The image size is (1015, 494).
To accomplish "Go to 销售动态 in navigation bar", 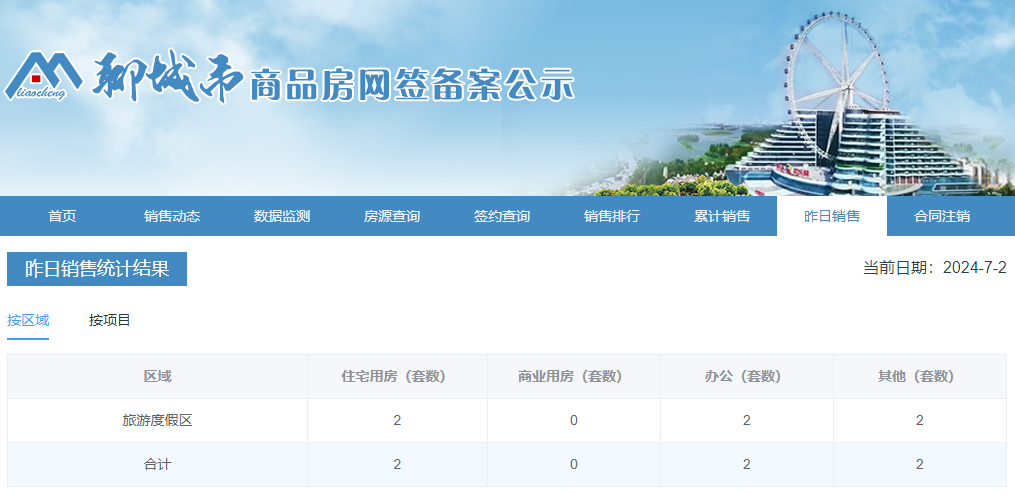I will 172,216.
